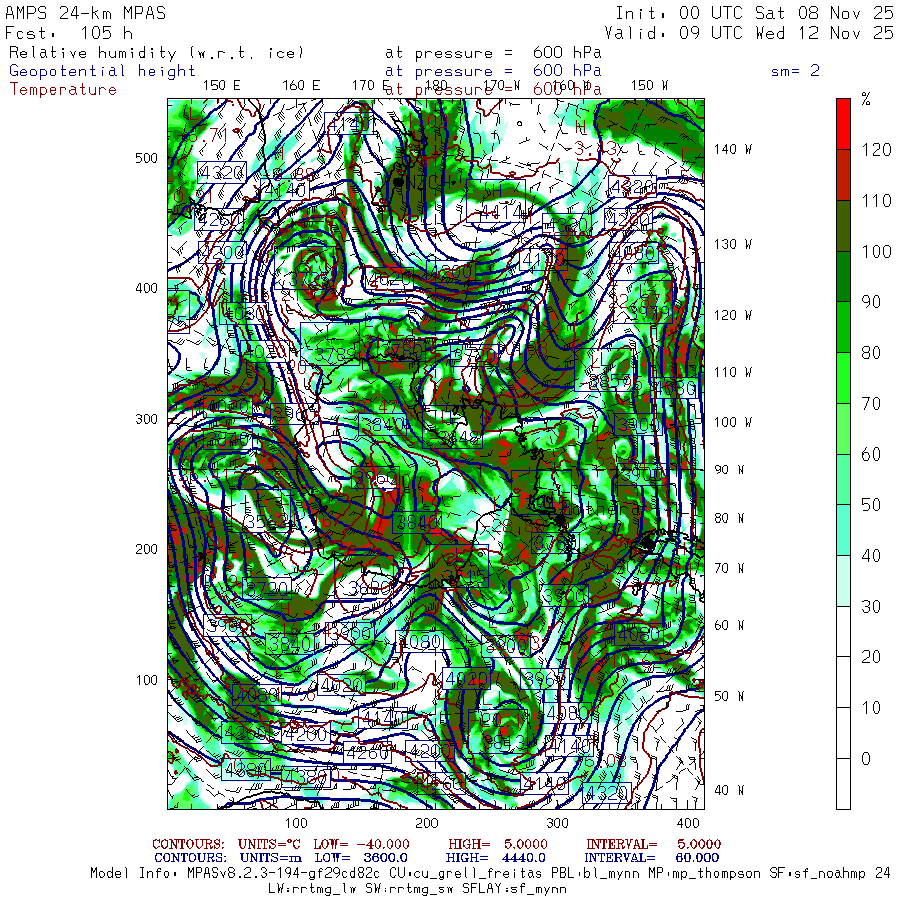Screen dimensions: 900x900
Task: Select the "130 W" longitude label
Action: (x=732, y=244)
